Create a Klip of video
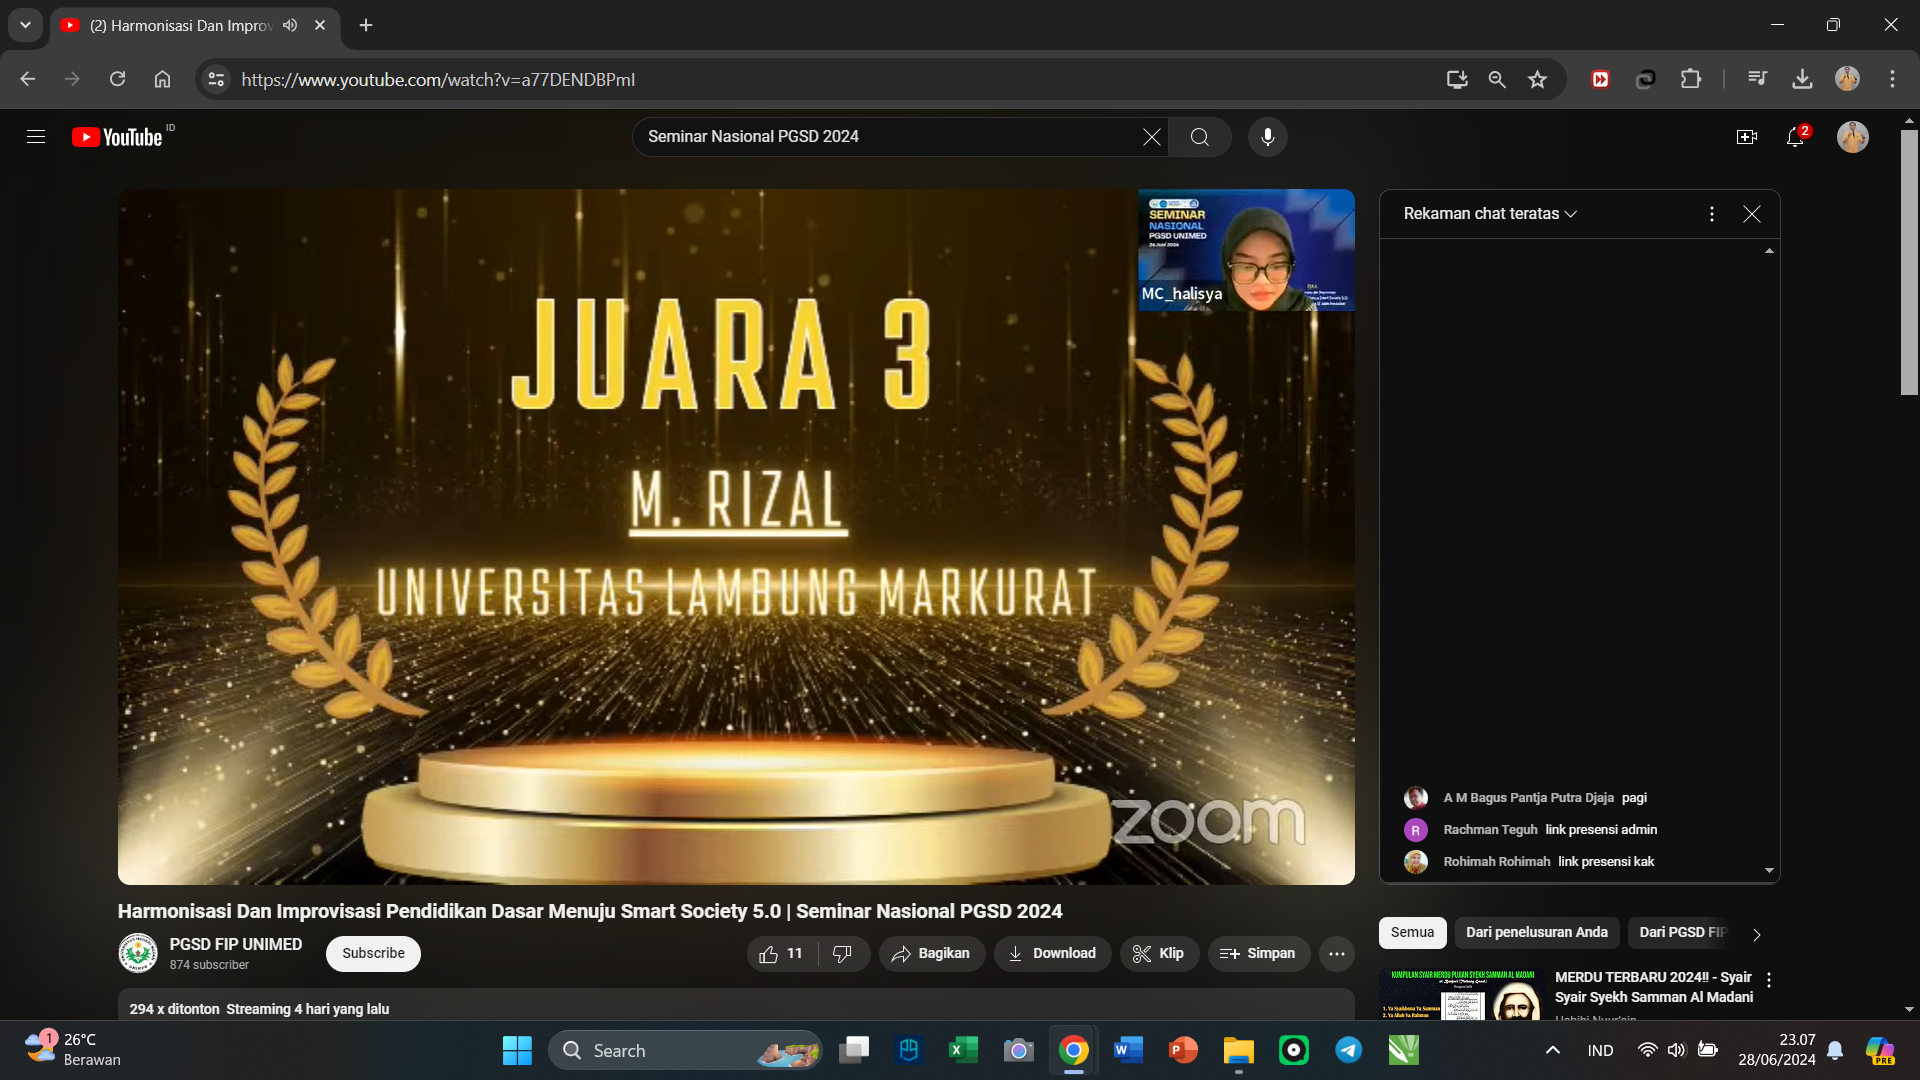The height and width of the screenshot is (1080, 1920). 1158,954
